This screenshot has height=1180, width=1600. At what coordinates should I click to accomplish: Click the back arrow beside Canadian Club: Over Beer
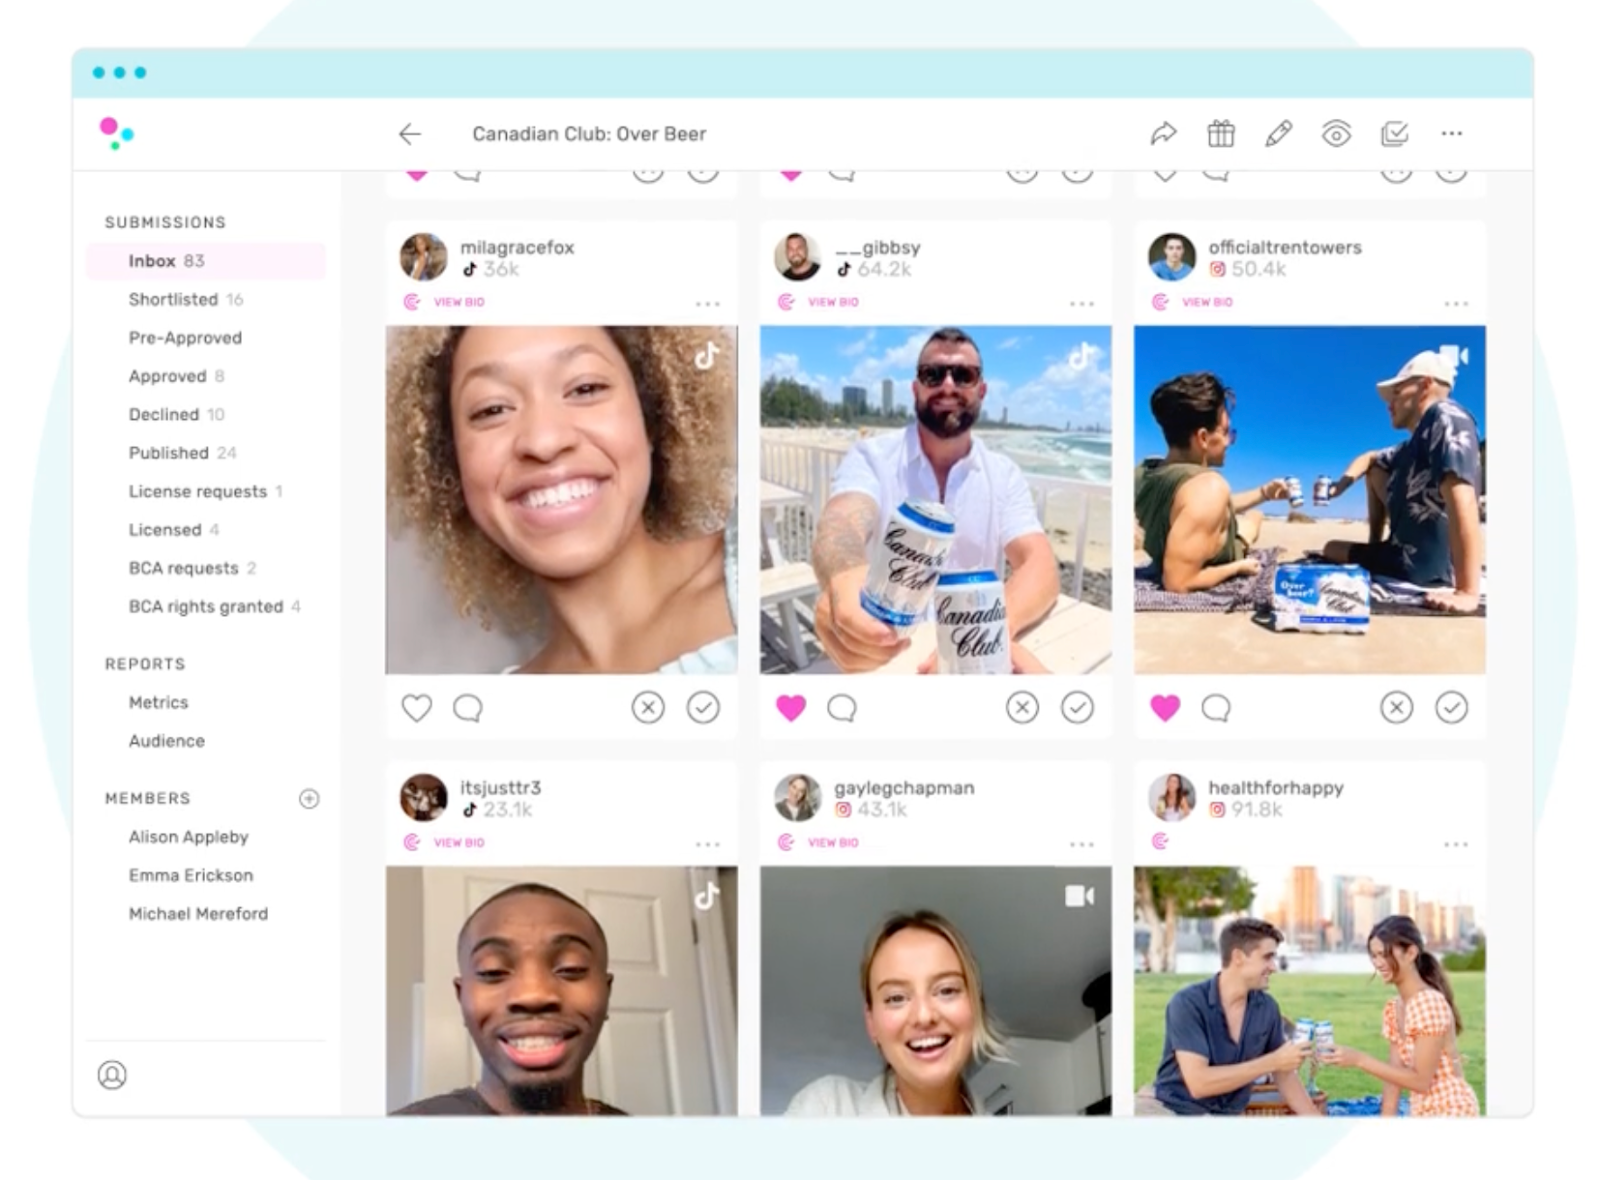pyautogui.click(x=410, y=134)
